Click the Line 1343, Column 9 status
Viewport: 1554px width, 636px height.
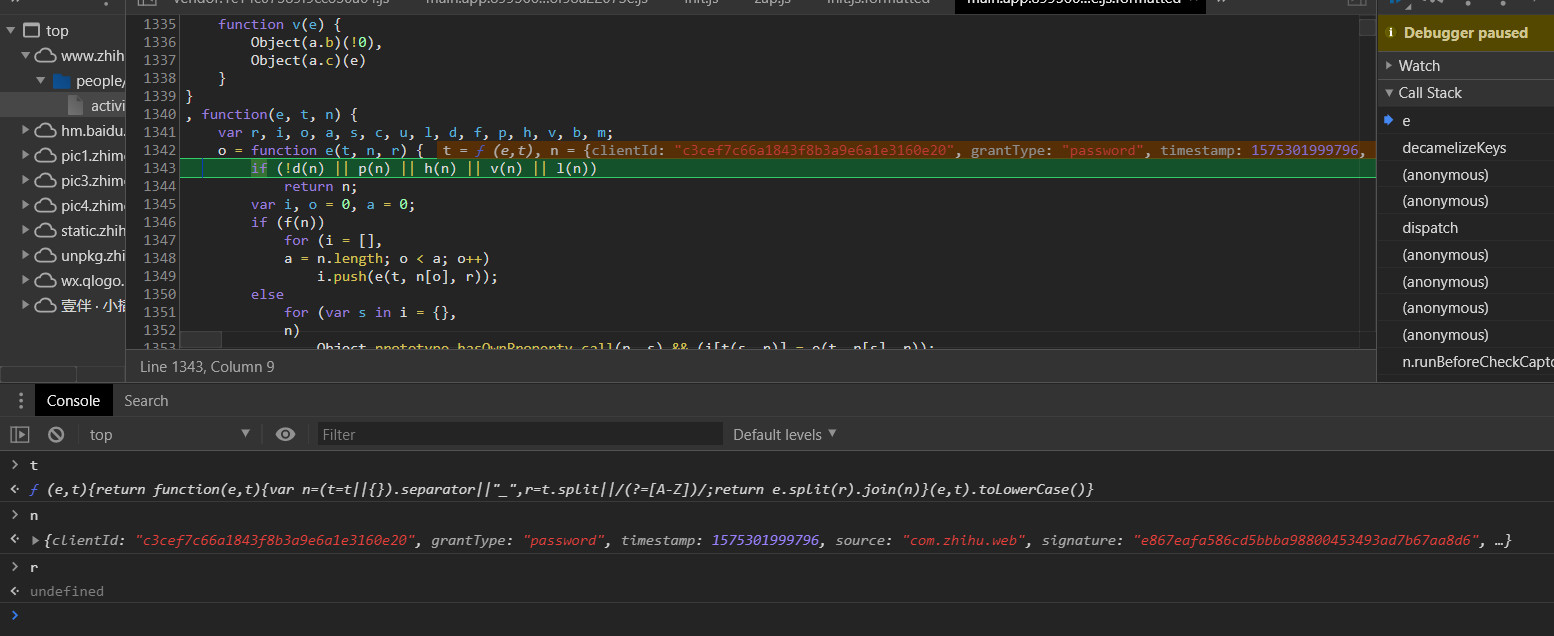(207, 367)
